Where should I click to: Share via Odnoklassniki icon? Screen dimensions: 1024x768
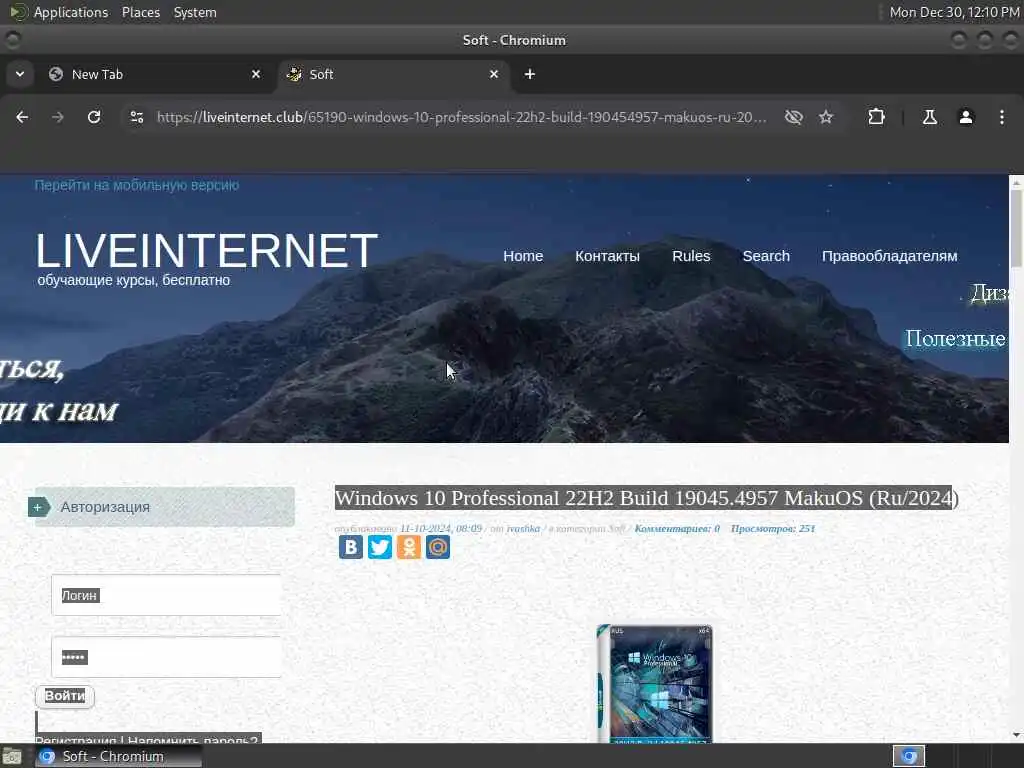point(409,547)
